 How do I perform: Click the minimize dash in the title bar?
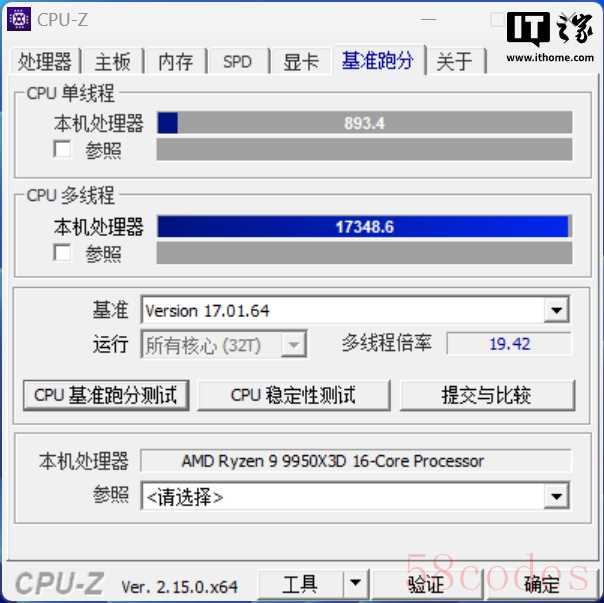point(428,19)
